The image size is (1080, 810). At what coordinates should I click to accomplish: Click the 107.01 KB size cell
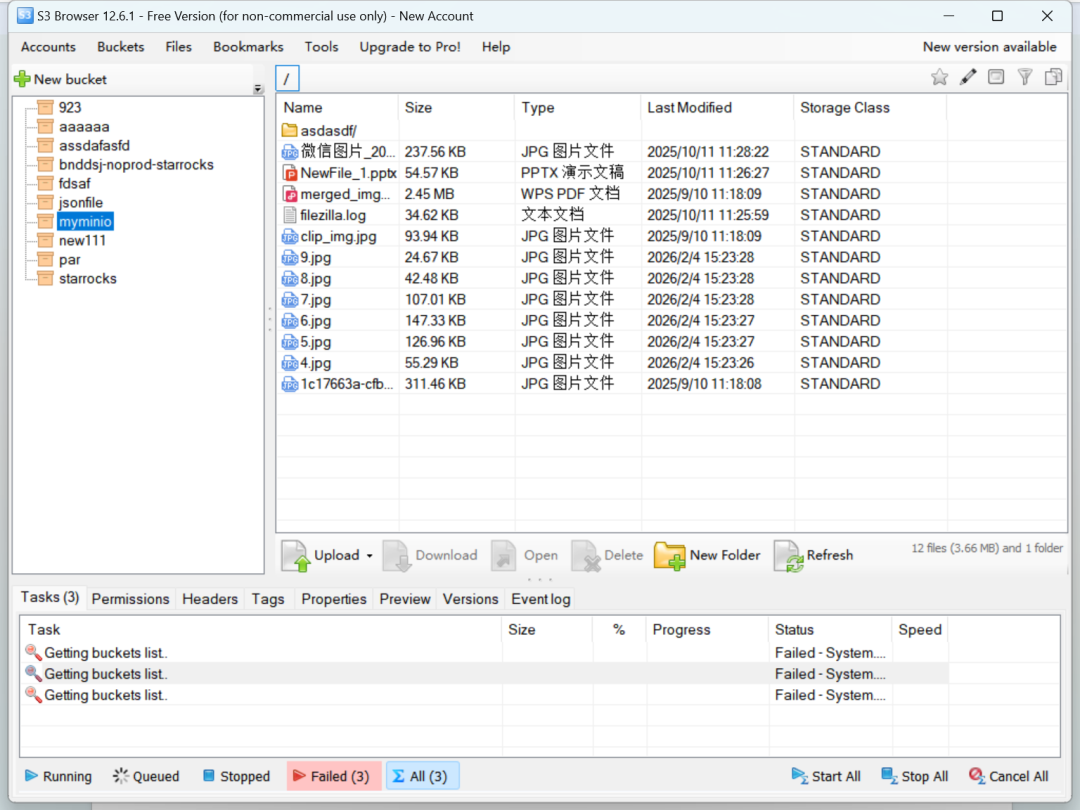point(435,300)
